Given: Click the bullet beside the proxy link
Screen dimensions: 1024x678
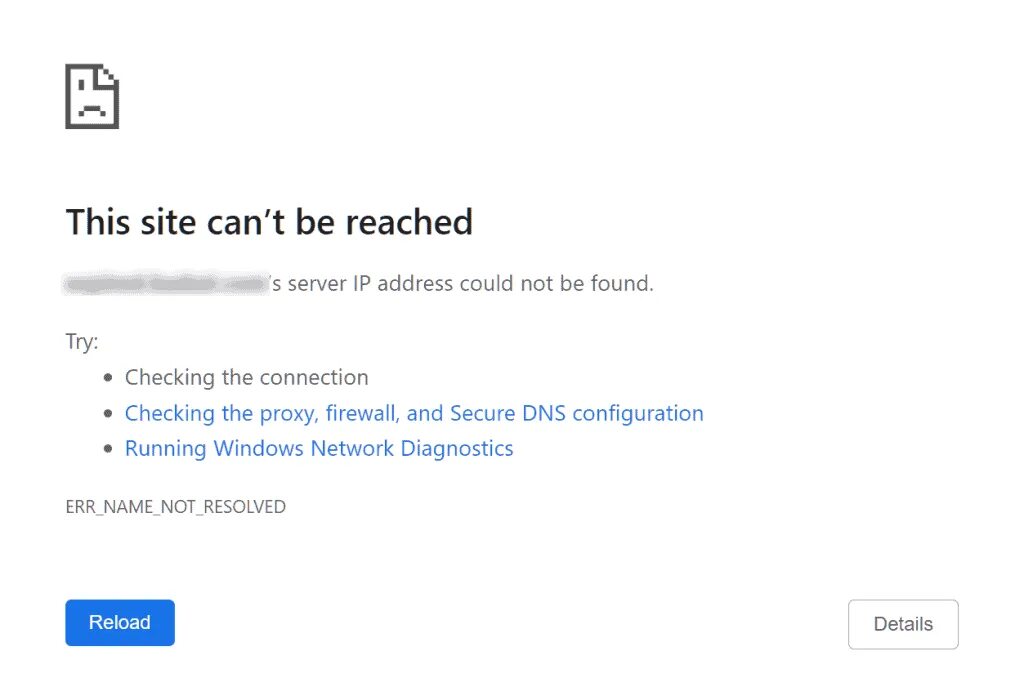Looking at the screenshot, I should [109, 414].
